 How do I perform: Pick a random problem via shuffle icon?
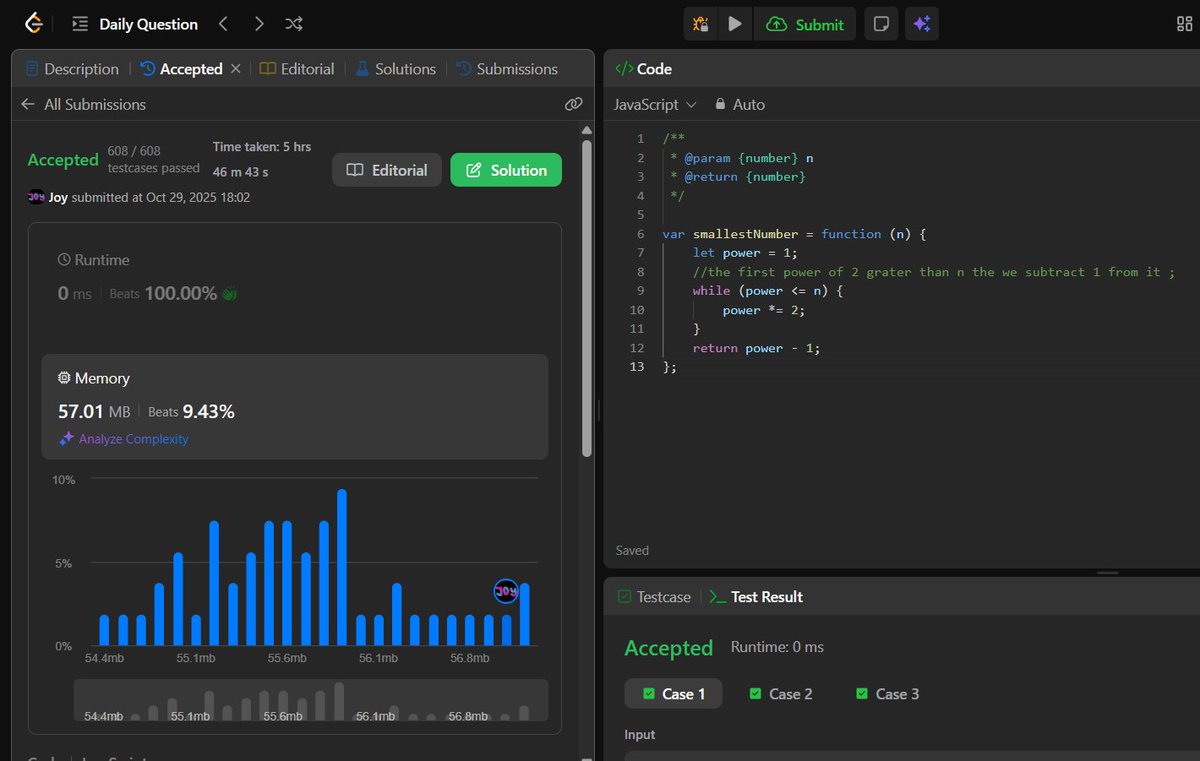coord(293,23)
